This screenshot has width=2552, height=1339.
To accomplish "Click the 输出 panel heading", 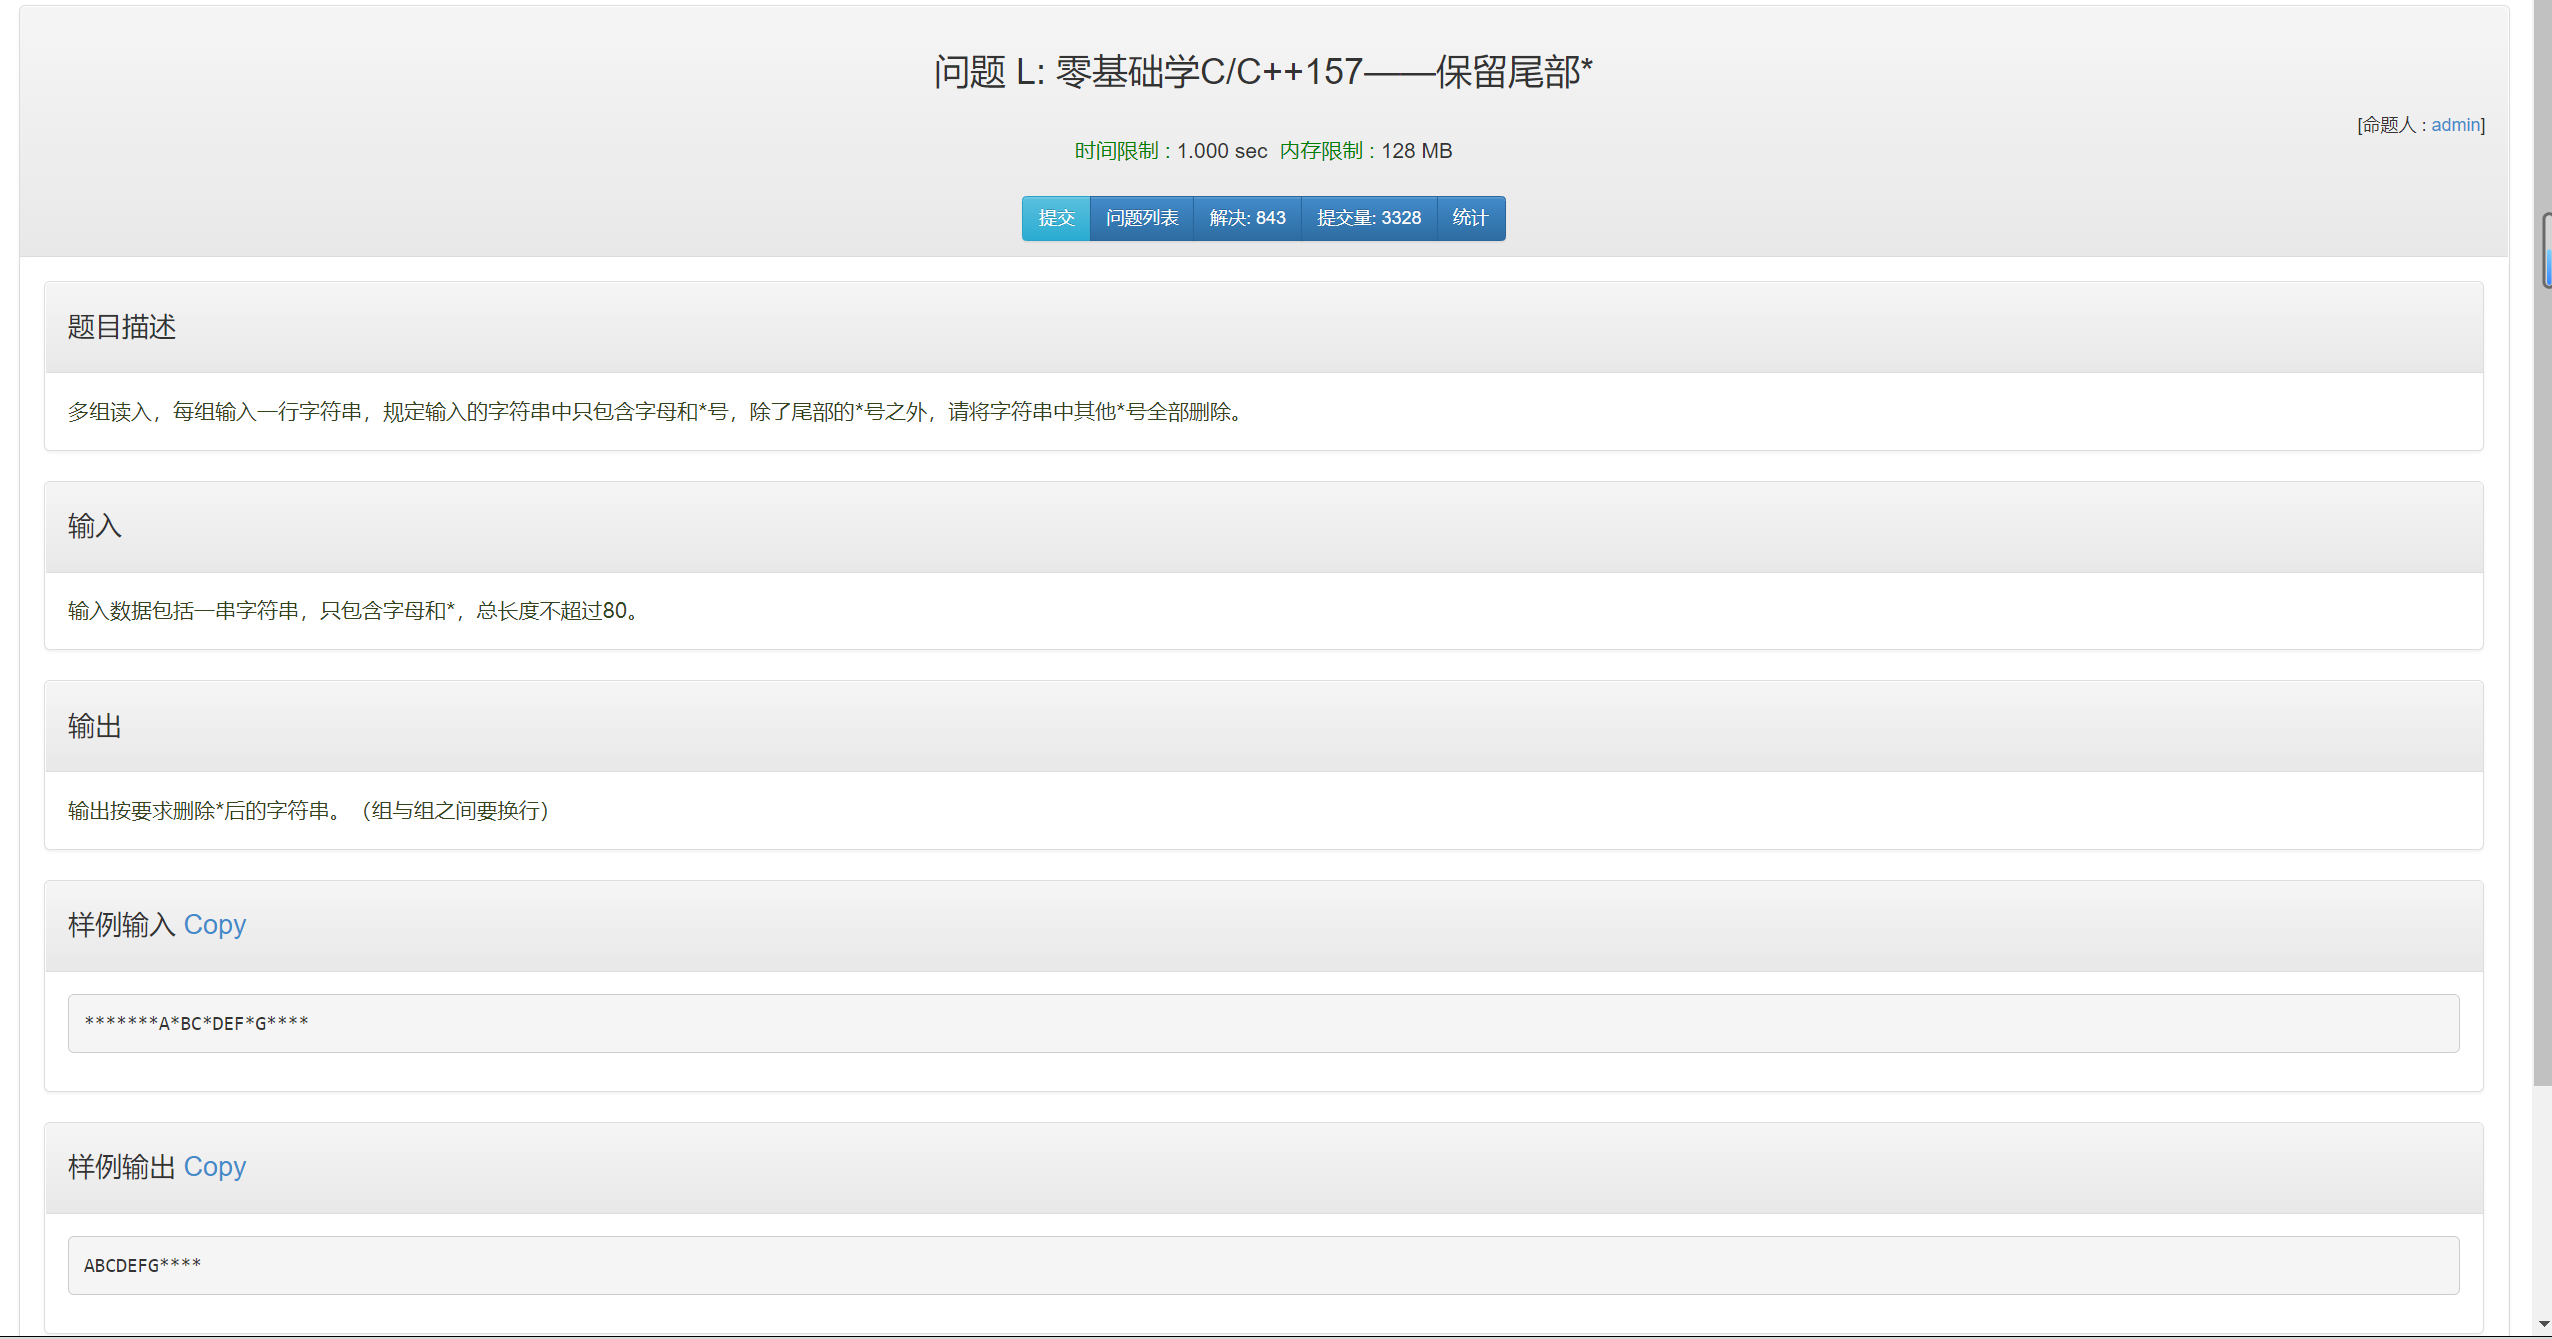I will click(95, 726).
